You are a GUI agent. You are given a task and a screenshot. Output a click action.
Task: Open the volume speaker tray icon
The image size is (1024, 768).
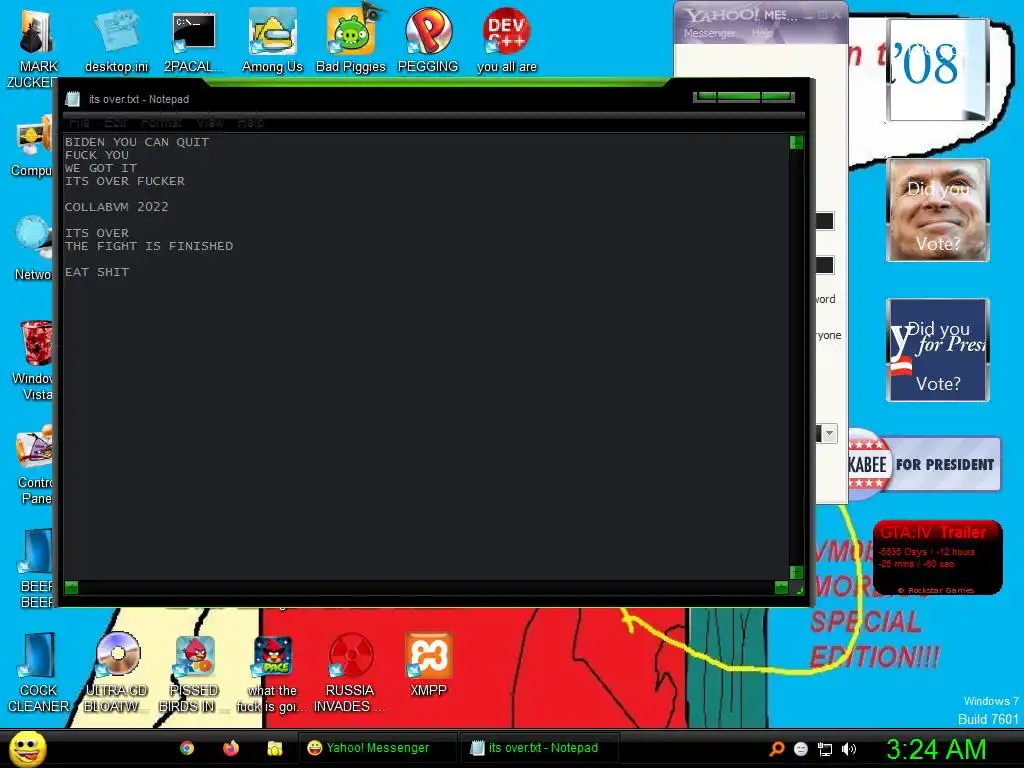[x=849, y=749]
